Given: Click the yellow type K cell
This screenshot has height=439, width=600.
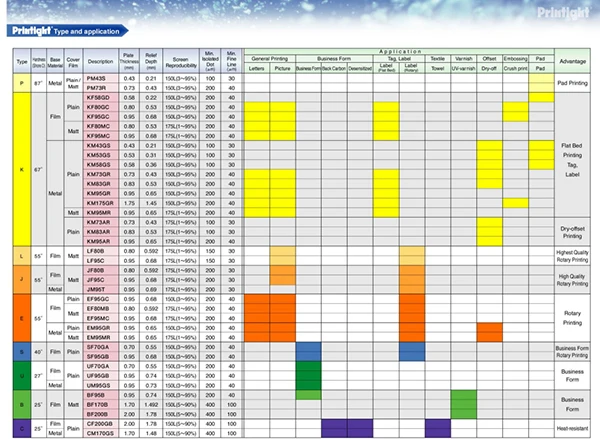Looking at the screenshot, I should [x=22, y=170].
